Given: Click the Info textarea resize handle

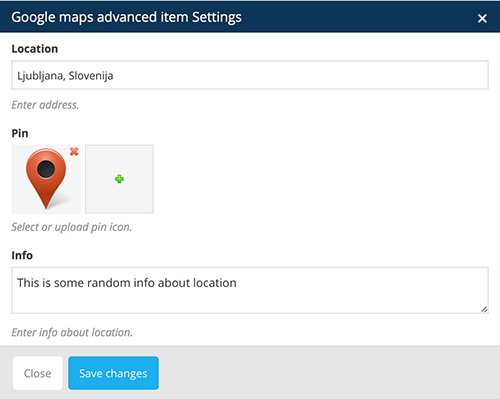Looking at the screenshot, I should pyautogui.click(x=484, y=309).
